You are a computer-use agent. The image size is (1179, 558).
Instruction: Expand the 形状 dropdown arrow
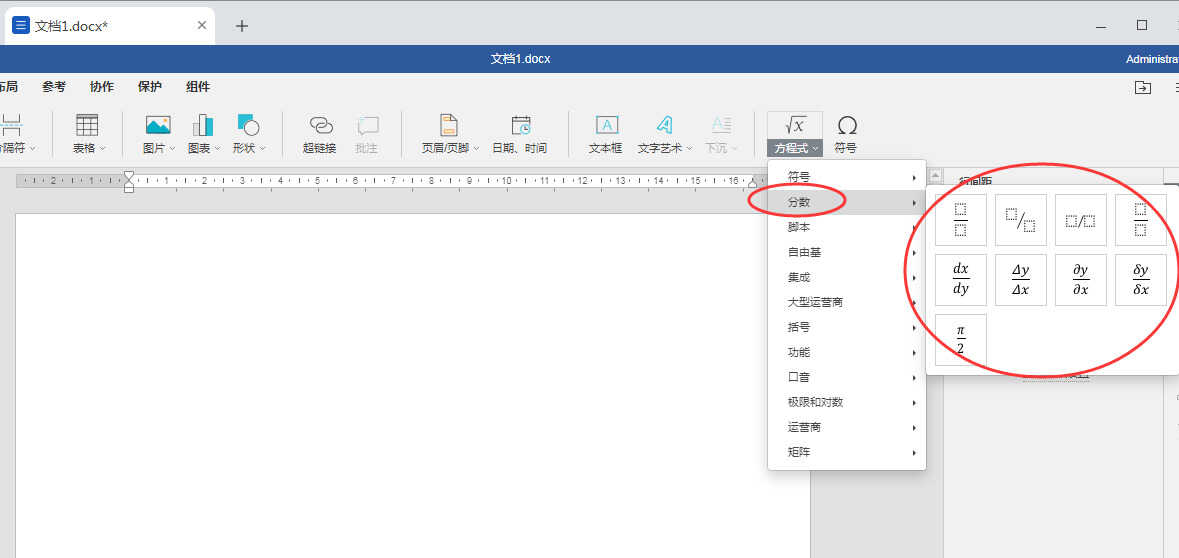263,149
